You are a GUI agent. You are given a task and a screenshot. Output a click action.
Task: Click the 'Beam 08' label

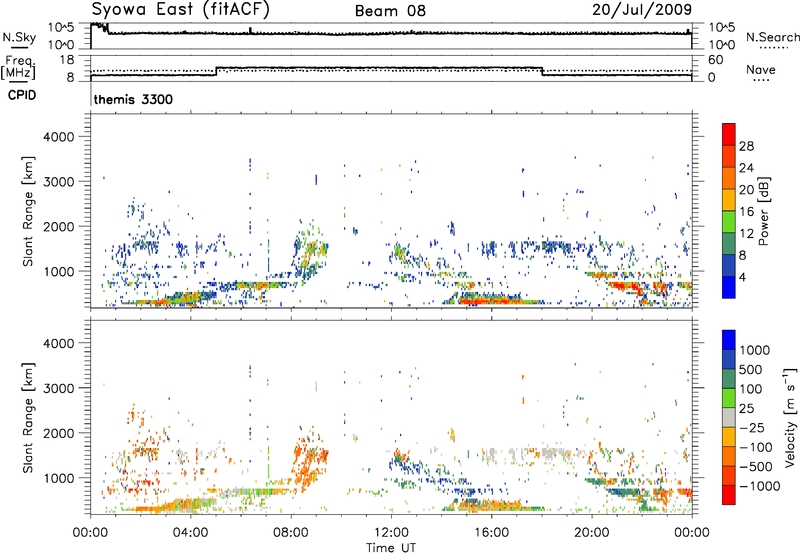click(x=390, y=11)
